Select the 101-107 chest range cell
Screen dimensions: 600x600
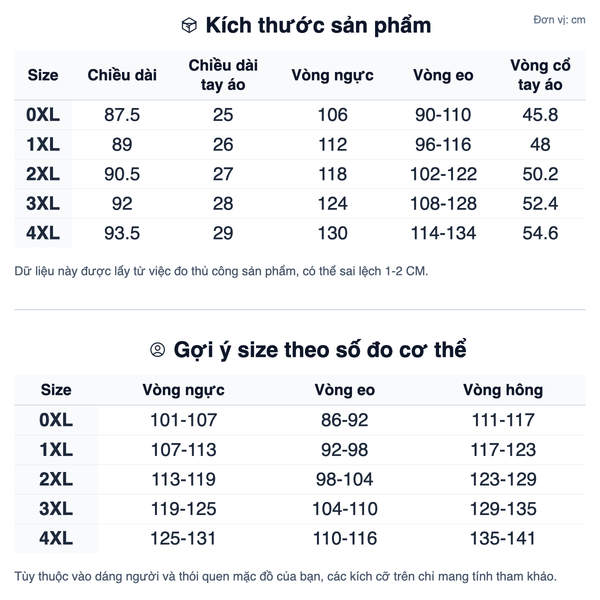pyautogui.click(x=183, y=420)
